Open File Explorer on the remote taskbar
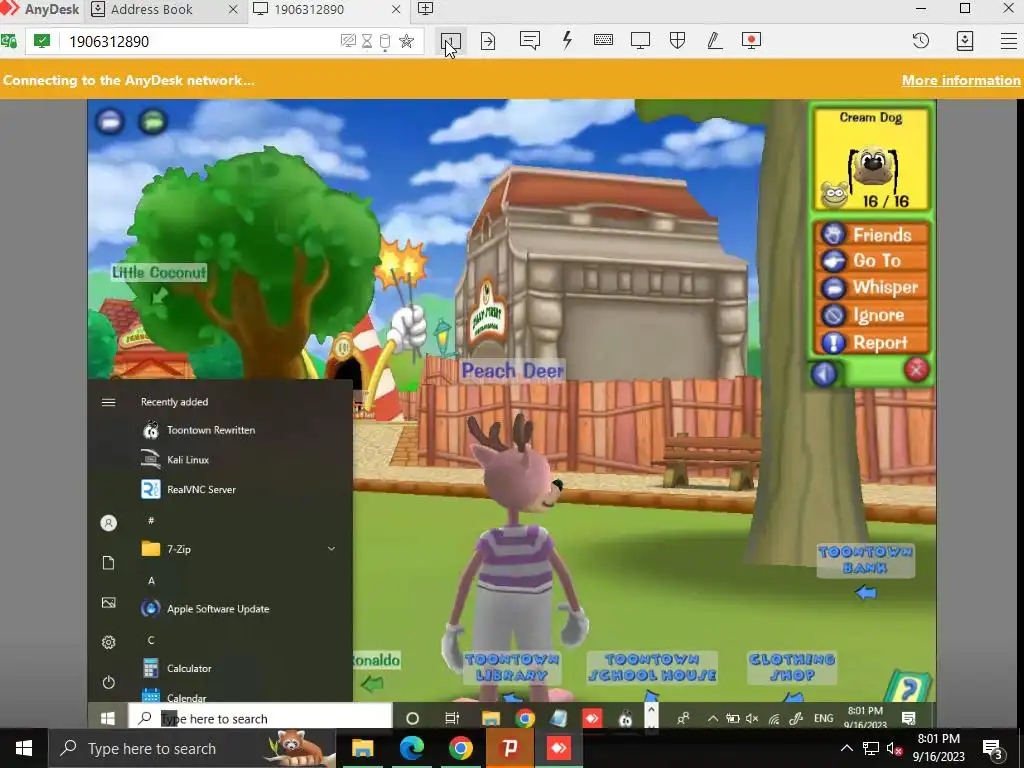Viewport: 1024px width, 768px height. pyautogui.click(x=490, y=718)
